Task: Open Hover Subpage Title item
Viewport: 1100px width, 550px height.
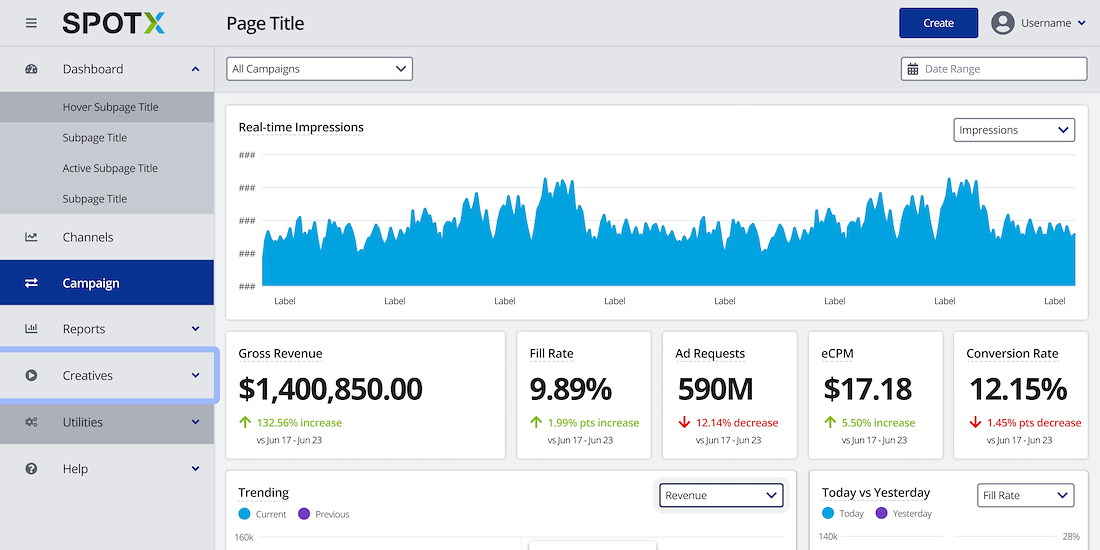Action: 110,107
